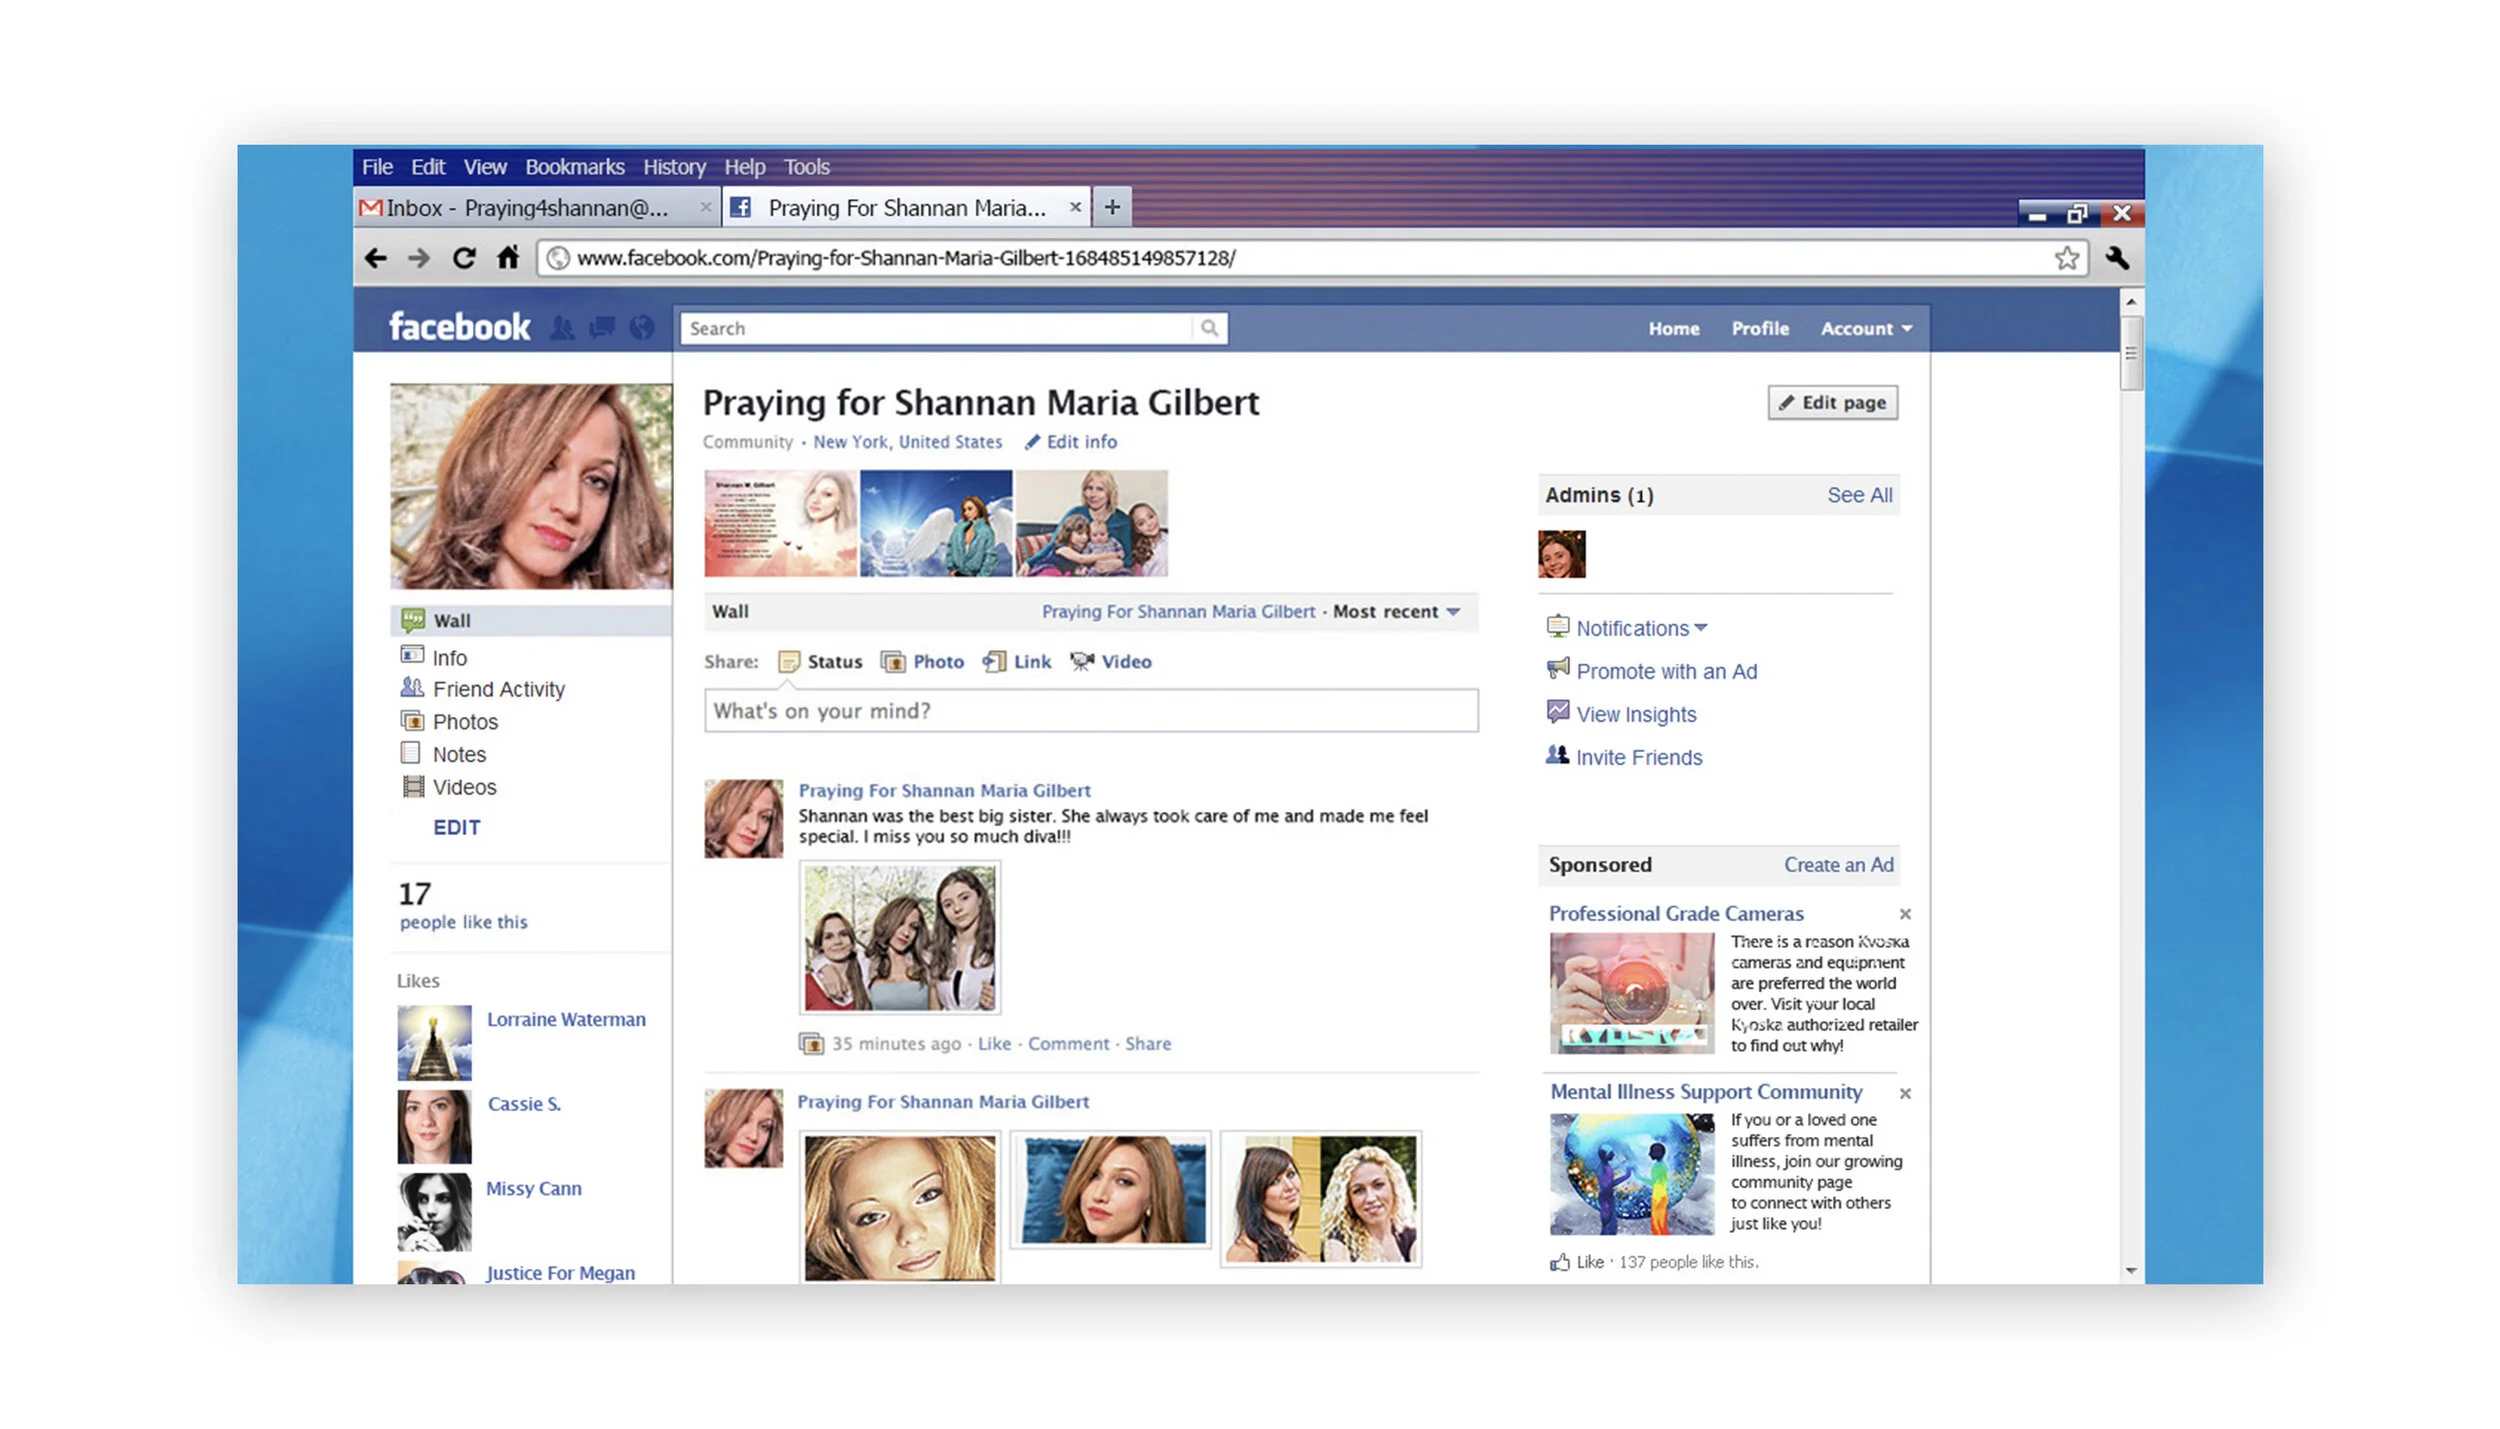
Task: Like the 35 minutes ago post
Action: click(x=994, y=1043)
